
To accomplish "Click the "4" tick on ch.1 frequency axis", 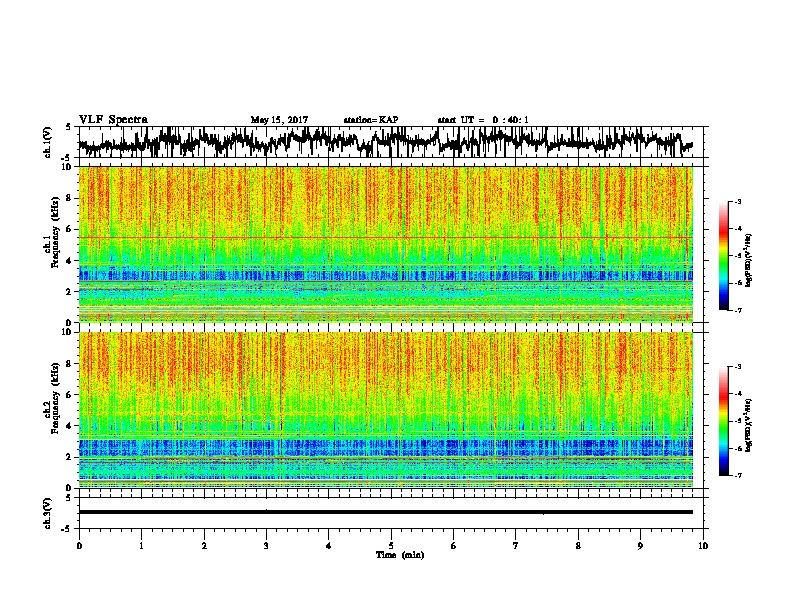I will pos(70,261).
